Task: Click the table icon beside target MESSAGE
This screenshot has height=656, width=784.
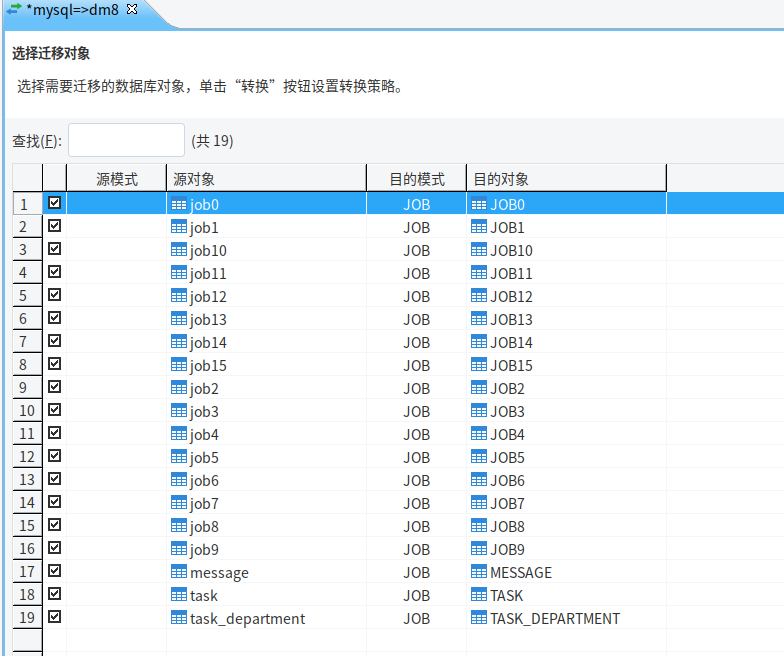Action: pos(478,572)
